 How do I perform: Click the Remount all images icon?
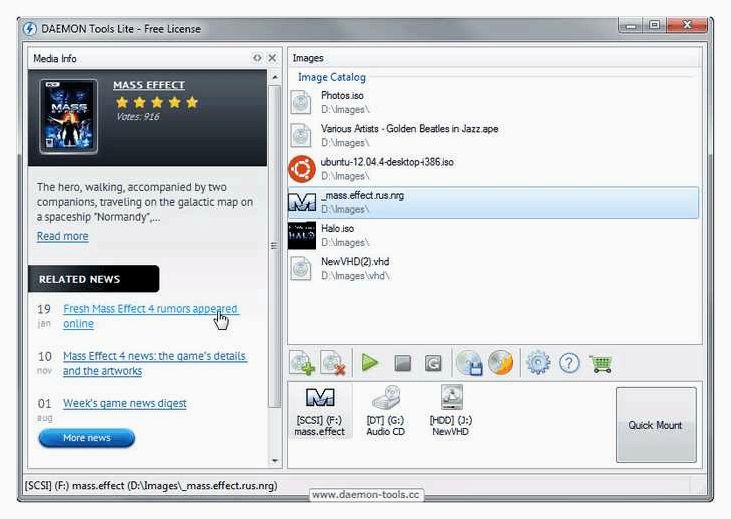tap(433, 363)
